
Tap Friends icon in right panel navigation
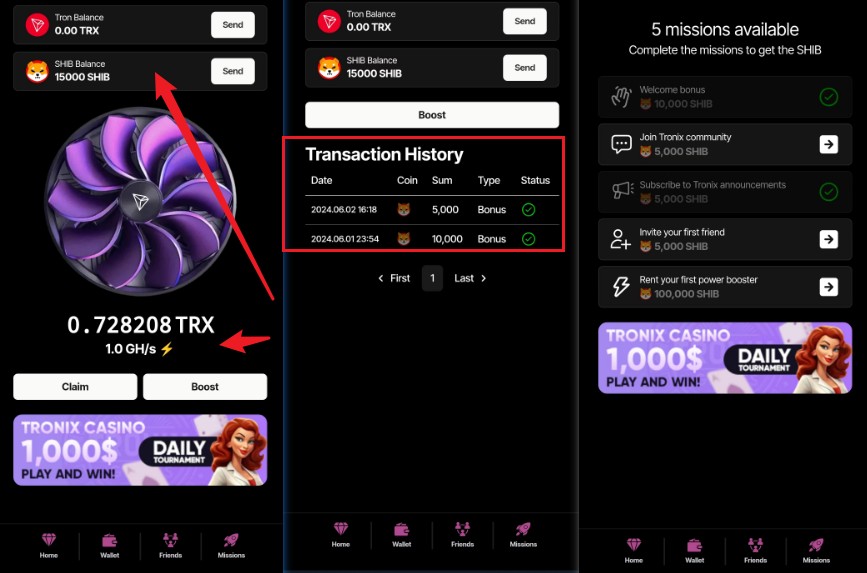point(755,545)
